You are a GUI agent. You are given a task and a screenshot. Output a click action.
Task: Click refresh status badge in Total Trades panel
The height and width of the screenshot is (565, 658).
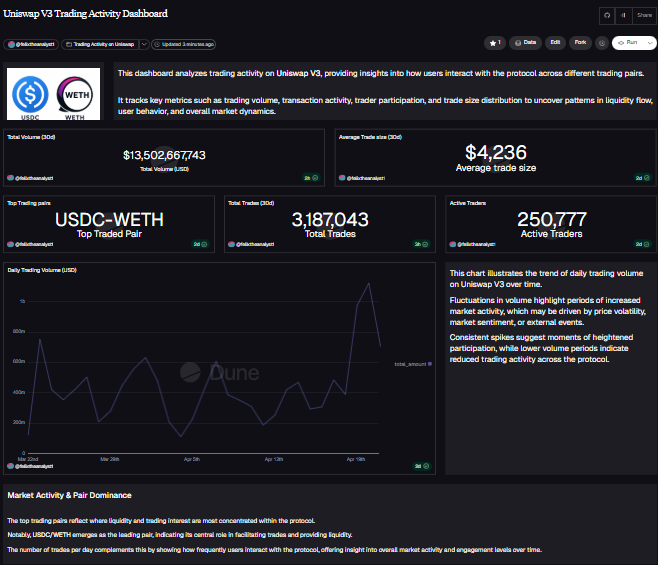[421, 244]
